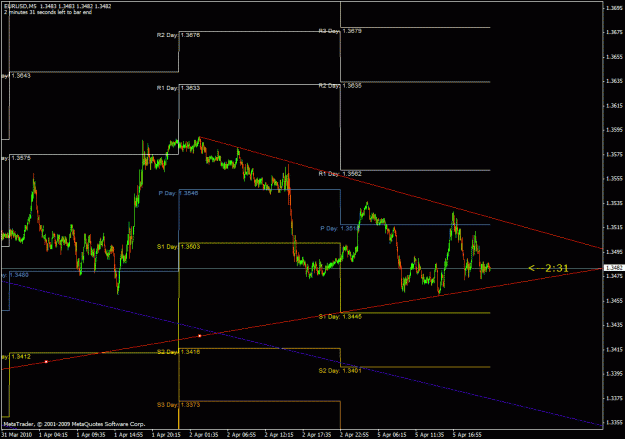Click the 1.3575 level label at chart's left edge
This screenshot has height=439, width=625.
[16, 158]
